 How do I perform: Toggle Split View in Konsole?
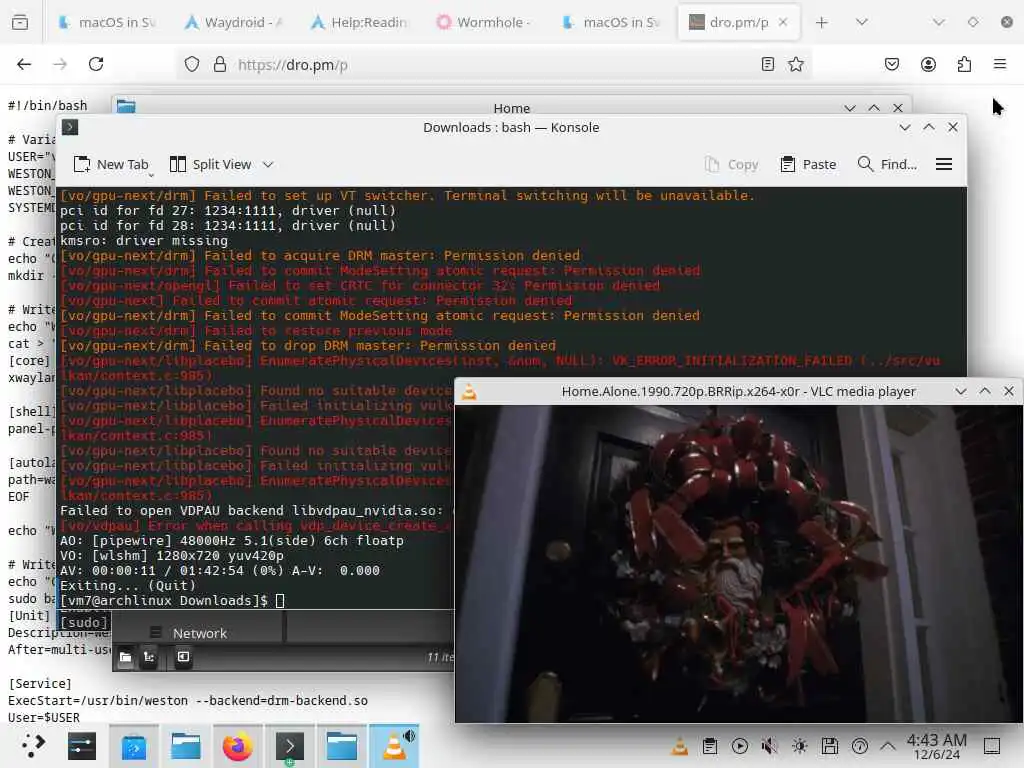pos(211,165)
